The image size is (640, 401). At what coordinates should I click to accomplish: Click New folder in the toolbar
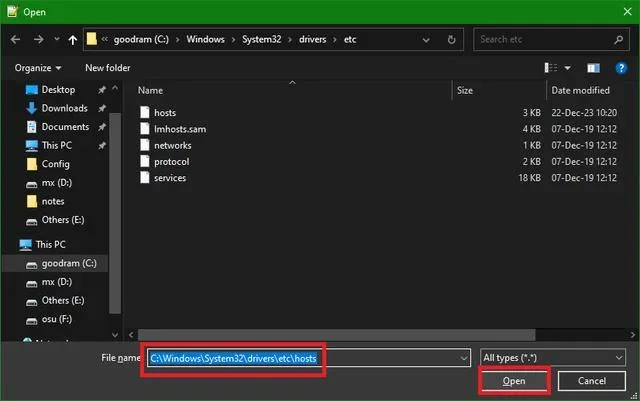point(108,68)
